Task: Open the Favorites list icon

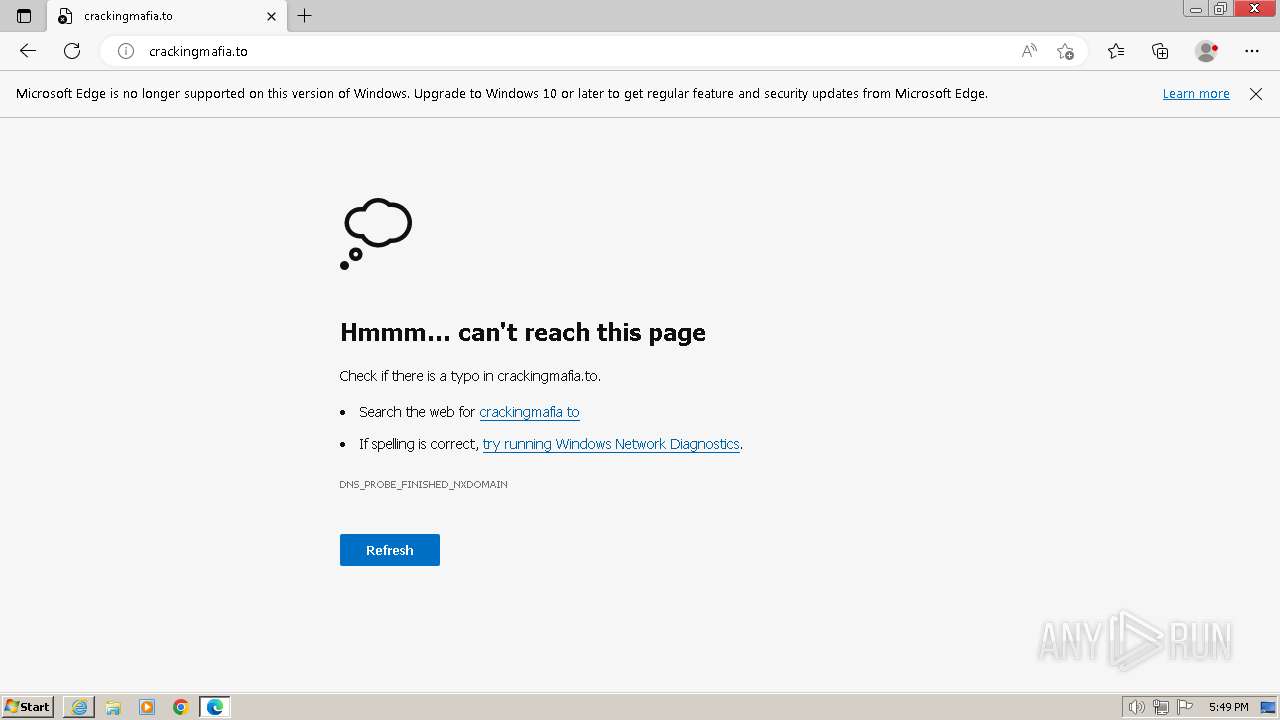Action: coord(1116,51)
